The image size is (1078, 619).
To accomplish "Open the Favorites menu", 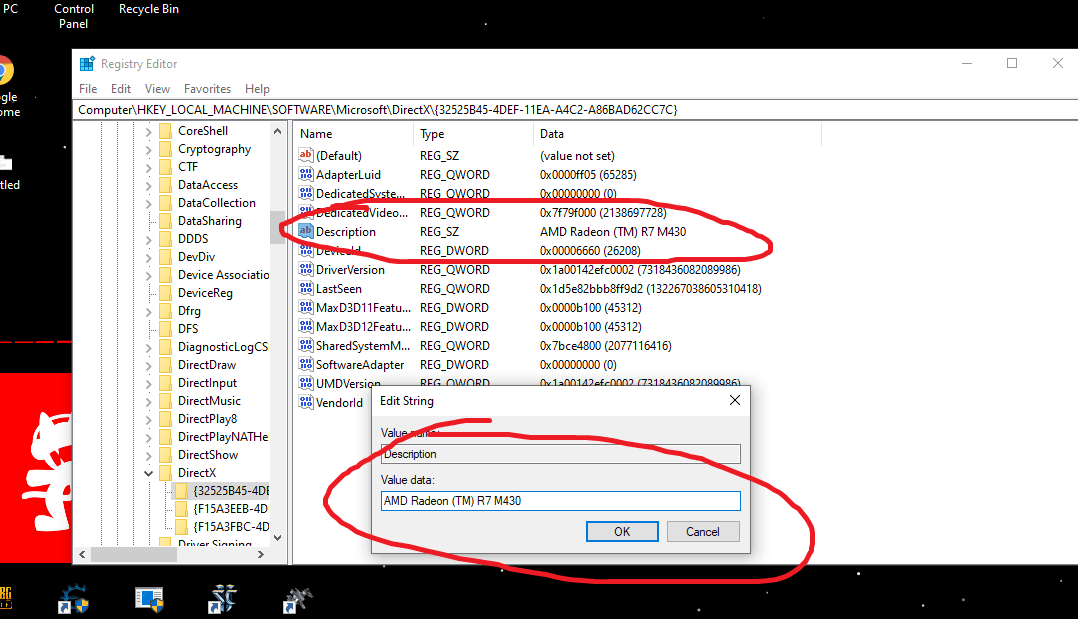I will click(207, 89).
